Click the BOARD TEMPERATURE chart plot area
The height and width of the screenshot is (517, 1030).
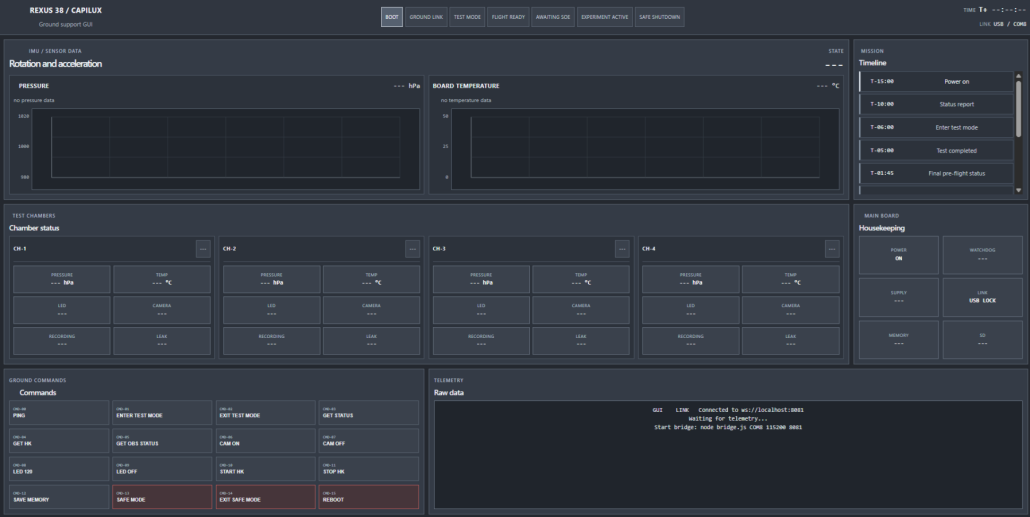[645, 148]
